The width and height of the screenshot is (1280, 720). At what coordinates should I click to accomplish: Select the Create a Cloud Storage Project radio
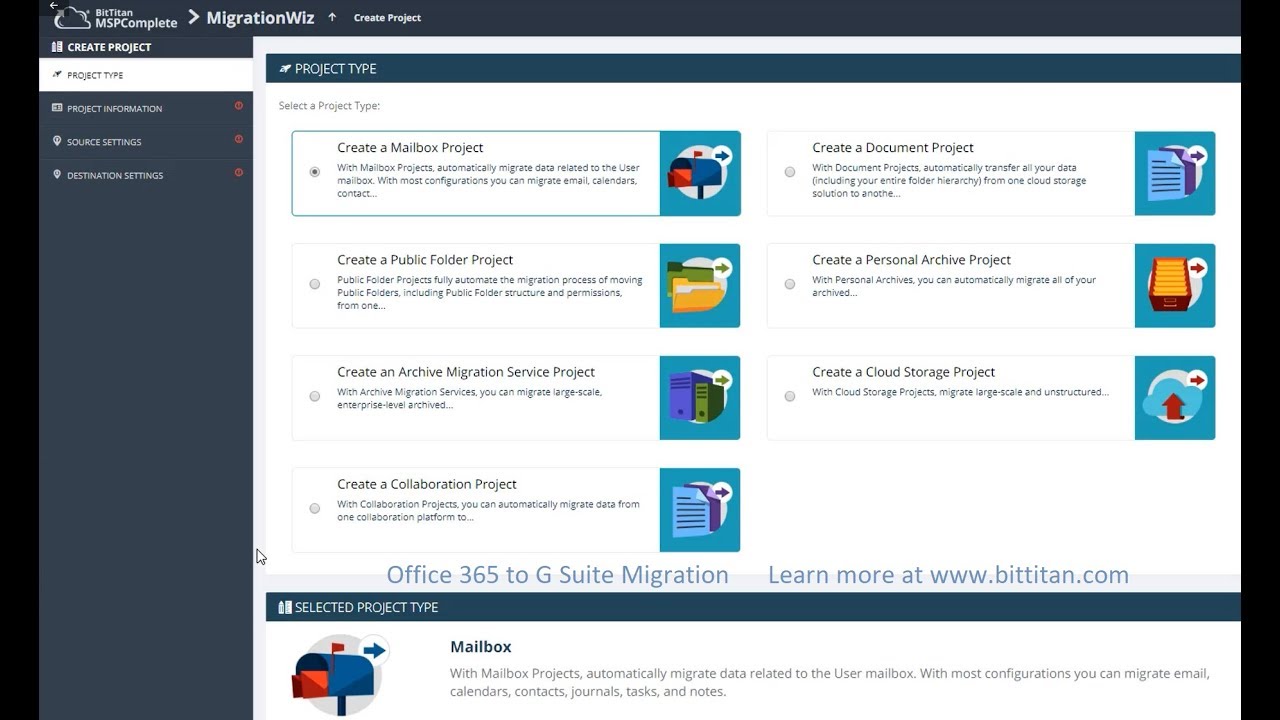[x=790, y=396]
